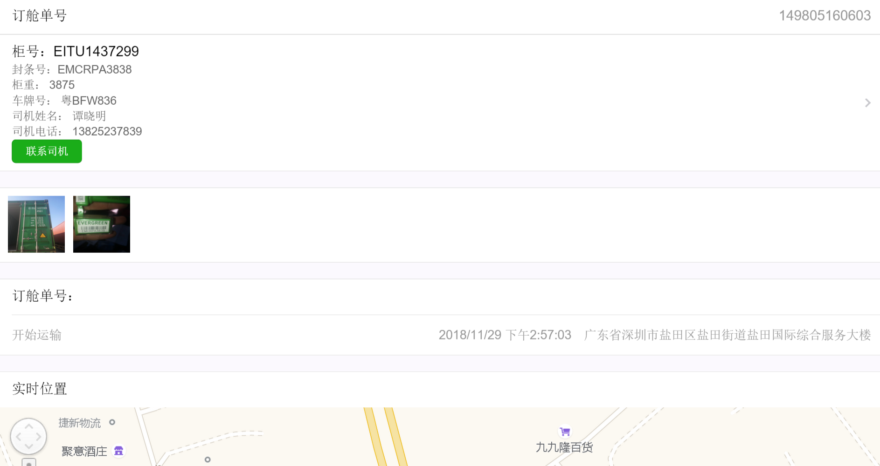The image size is (880, 466).
Task: Pan the map up with the arrow
Action: tap(28, 426)
